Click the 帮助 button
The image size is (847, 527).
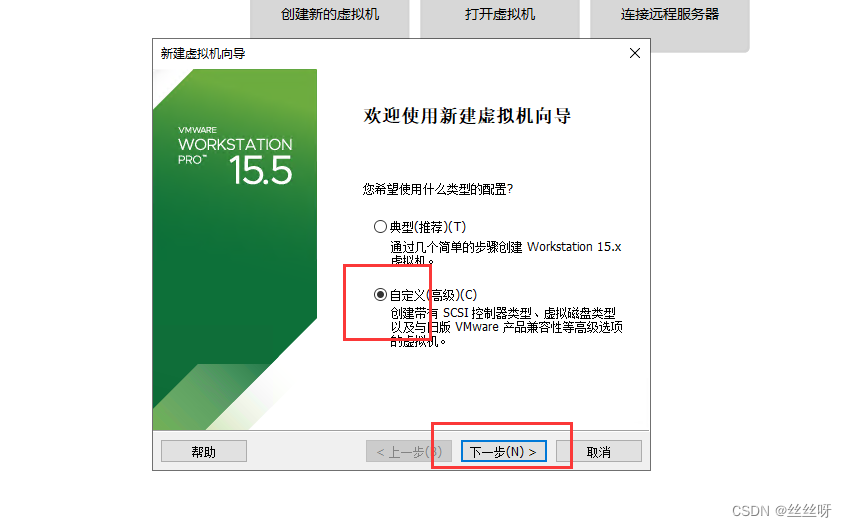point(204,451)
